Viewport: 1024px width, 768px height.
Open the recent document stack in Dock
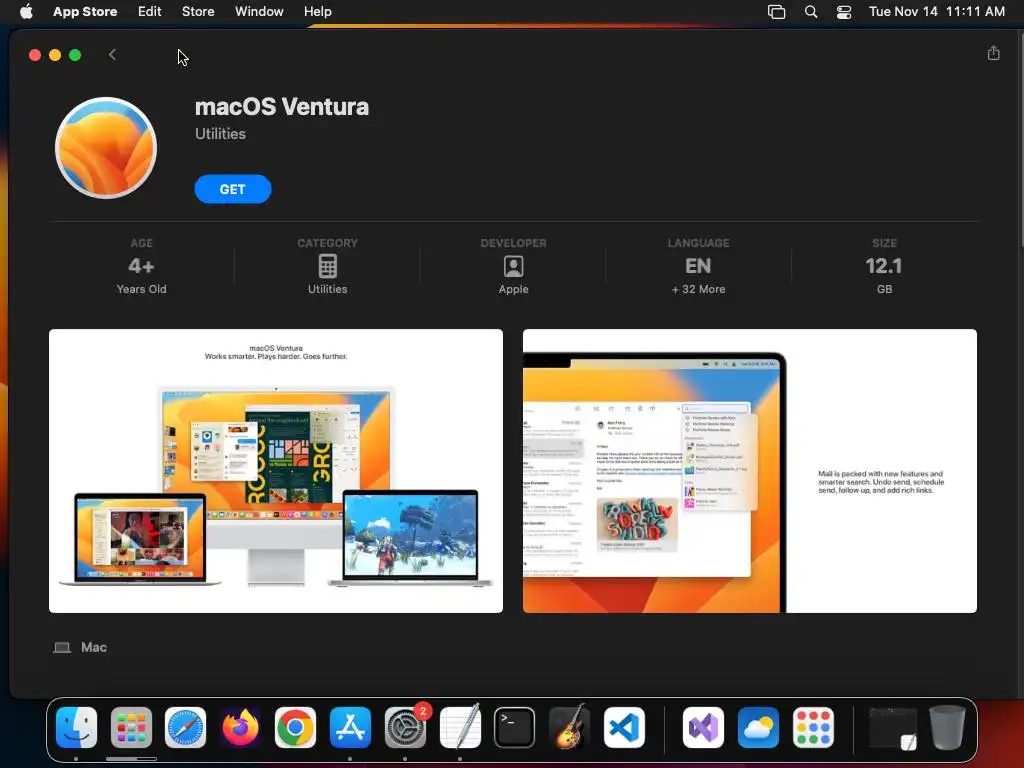point(893,727)
